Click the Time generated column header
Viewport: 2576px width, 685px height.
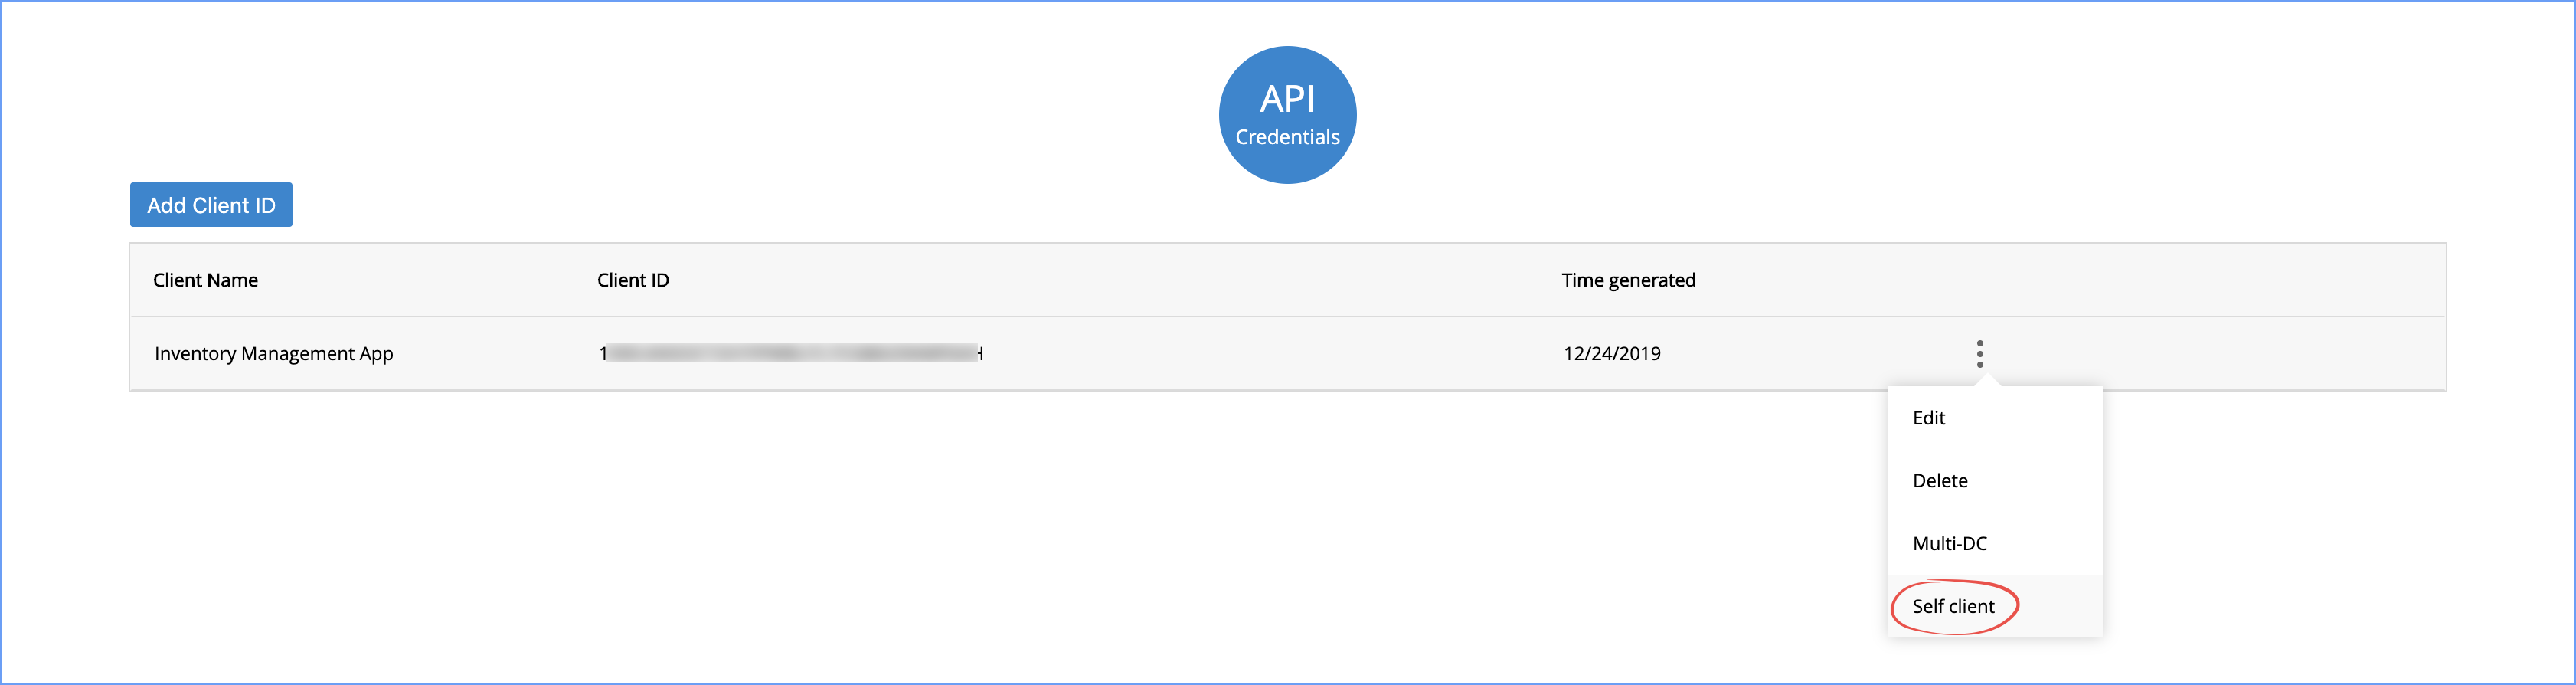point(1628,280)
